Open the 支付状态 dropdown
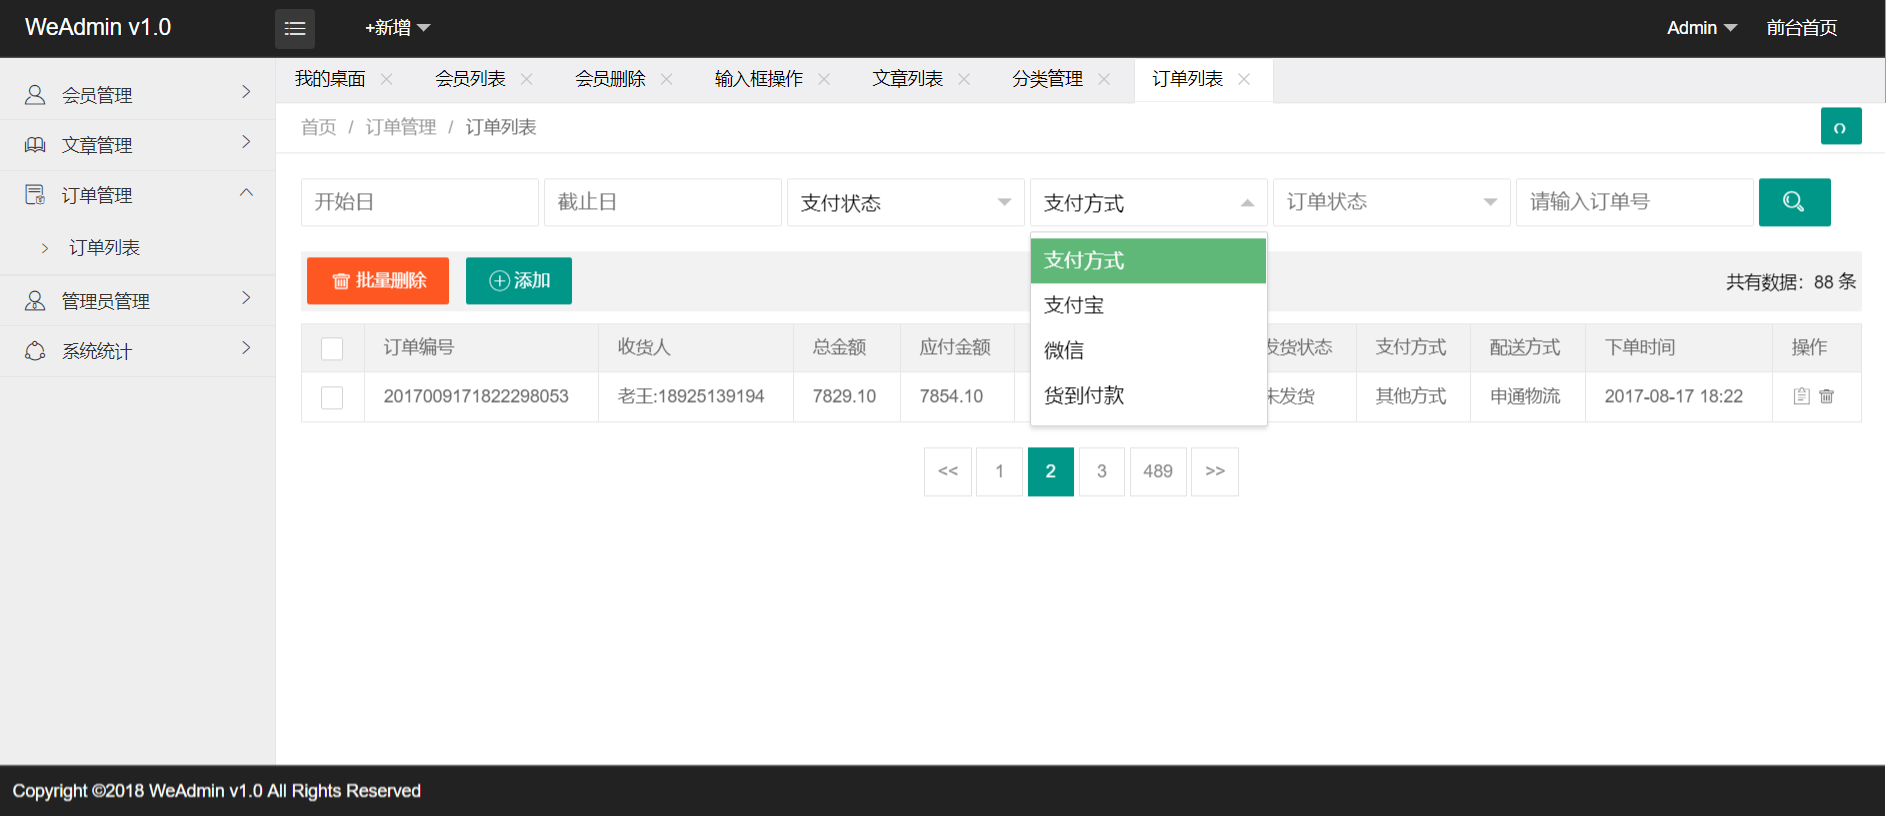Image resolution: width=1886 pixels, height=816 pixels. (x=905, y=203)
